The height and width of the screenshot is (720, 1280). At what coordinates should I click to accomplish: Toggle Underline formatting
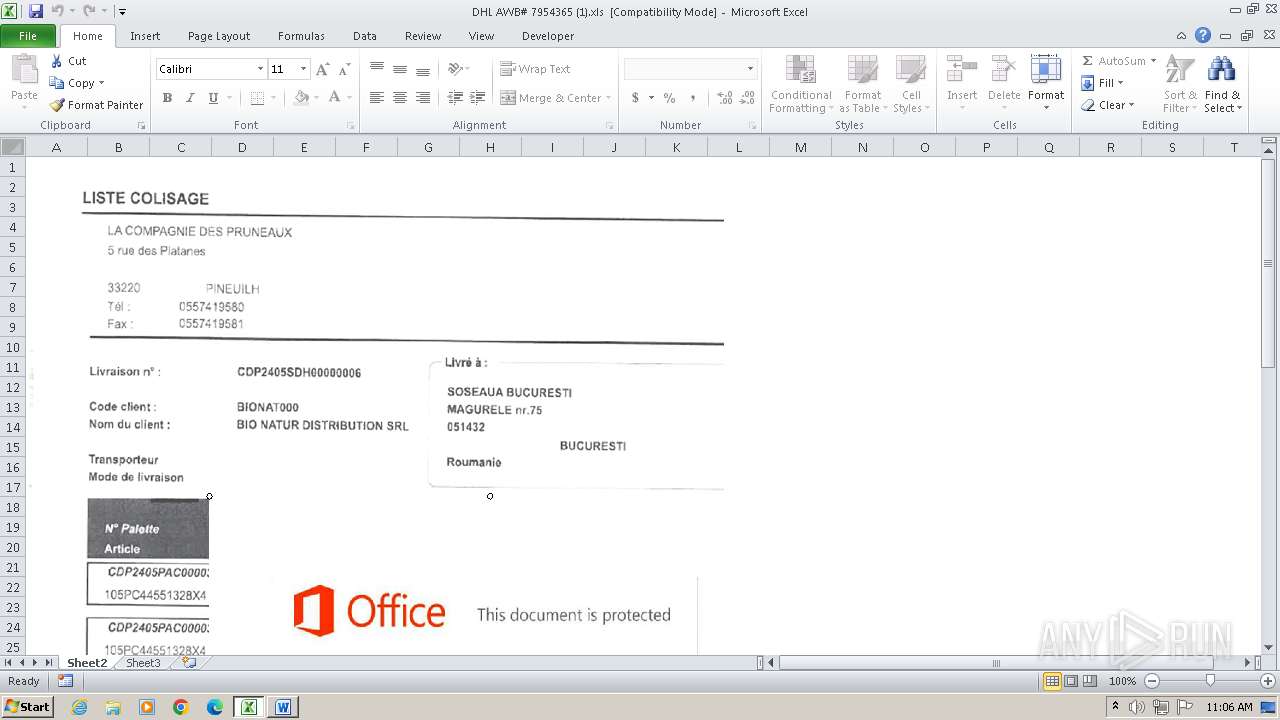(x=213, y=98)
